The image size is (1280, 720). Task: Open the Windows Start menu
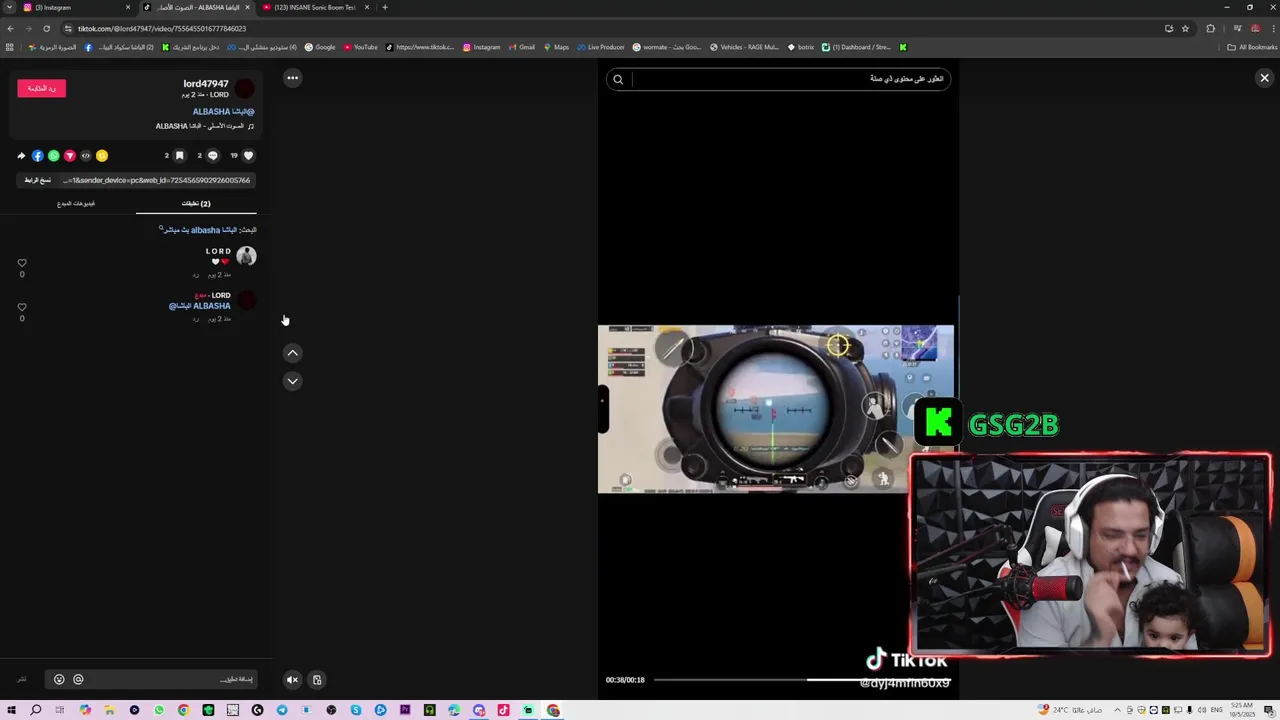tap(11, 710)
